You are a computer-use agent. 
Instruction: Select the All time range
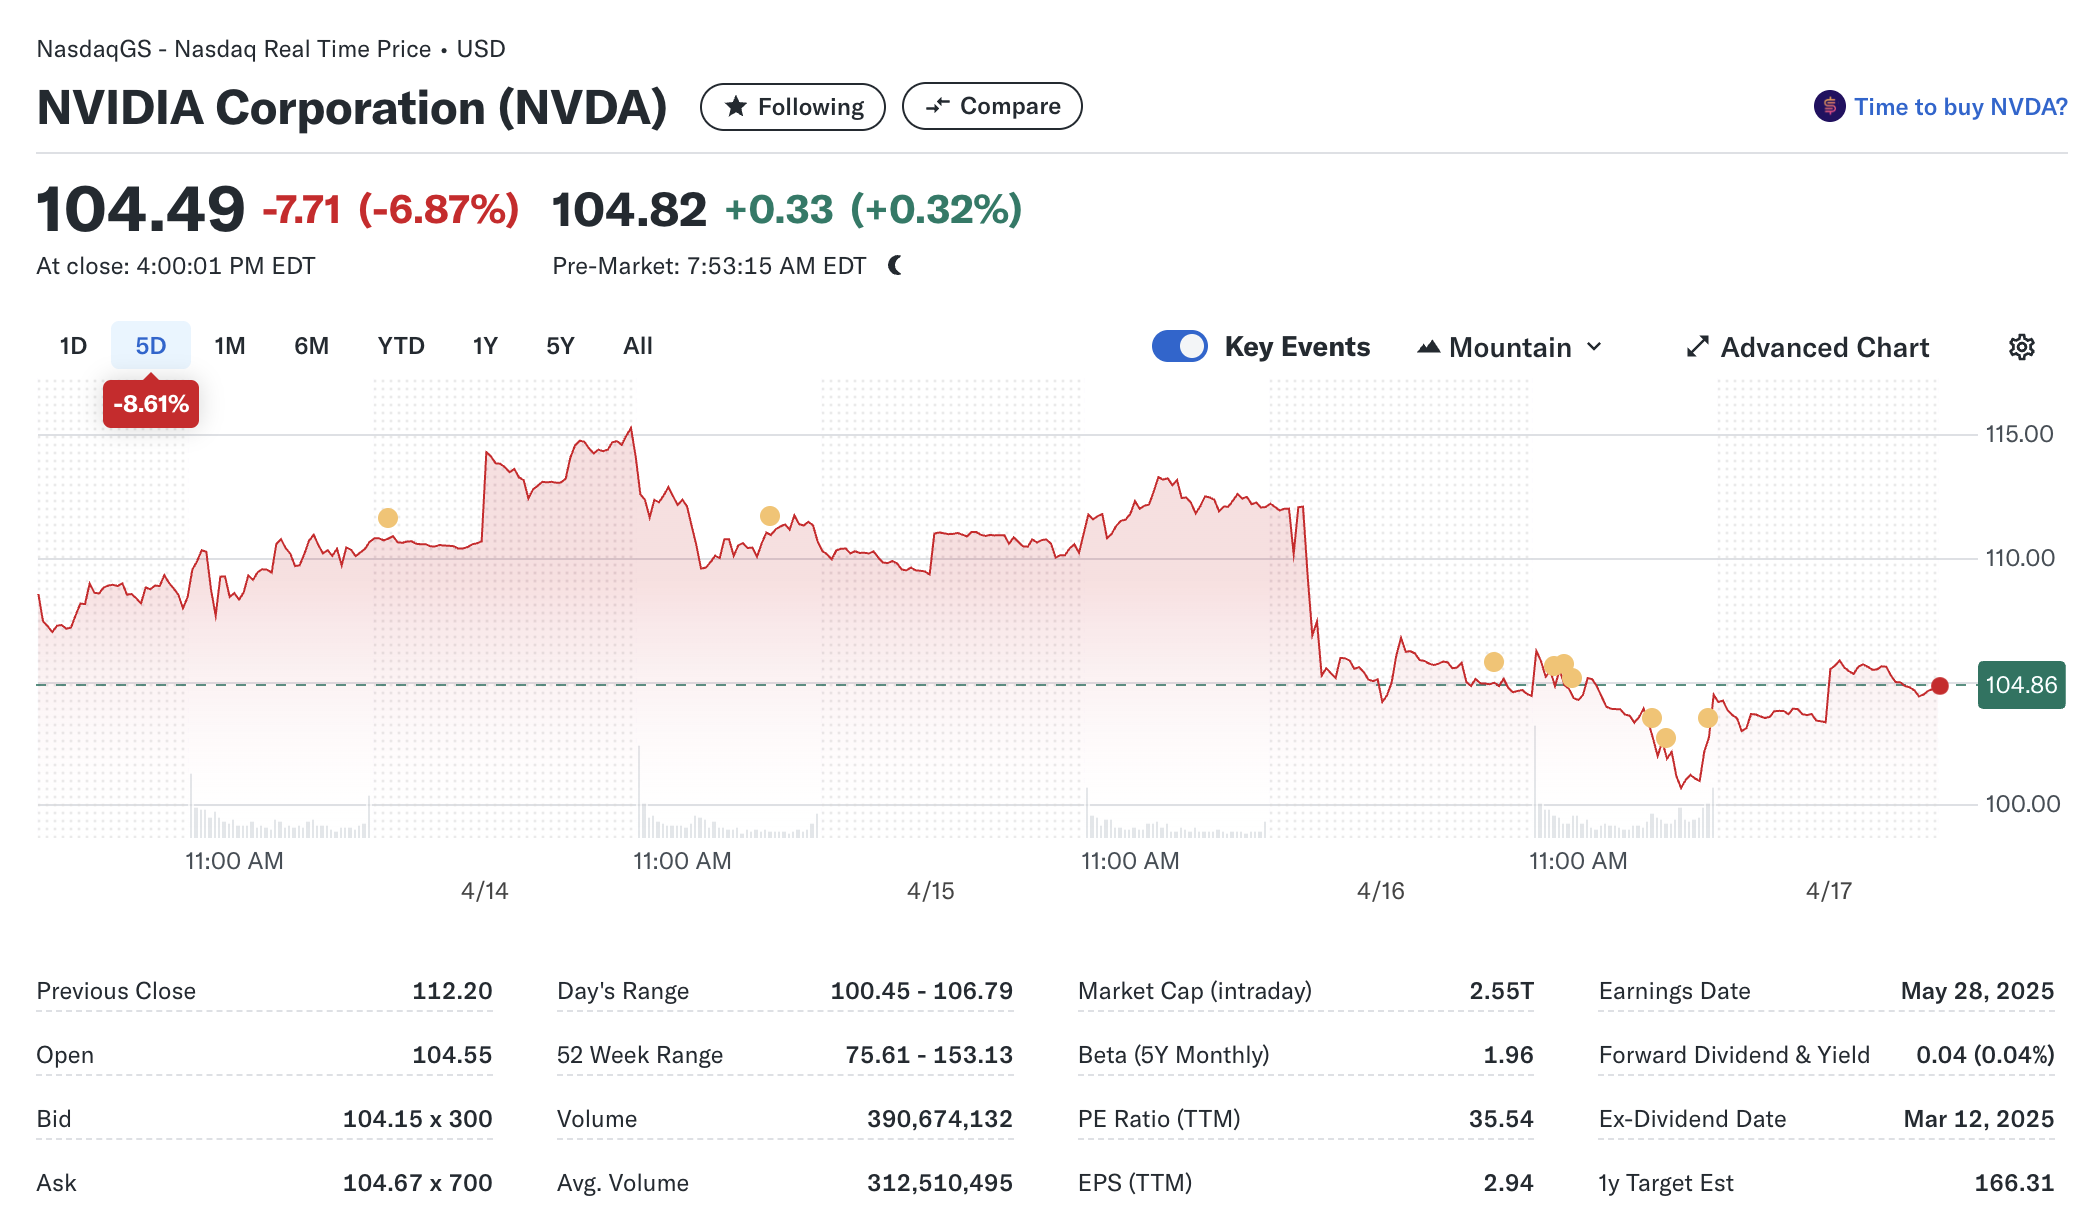click(637, 346)
